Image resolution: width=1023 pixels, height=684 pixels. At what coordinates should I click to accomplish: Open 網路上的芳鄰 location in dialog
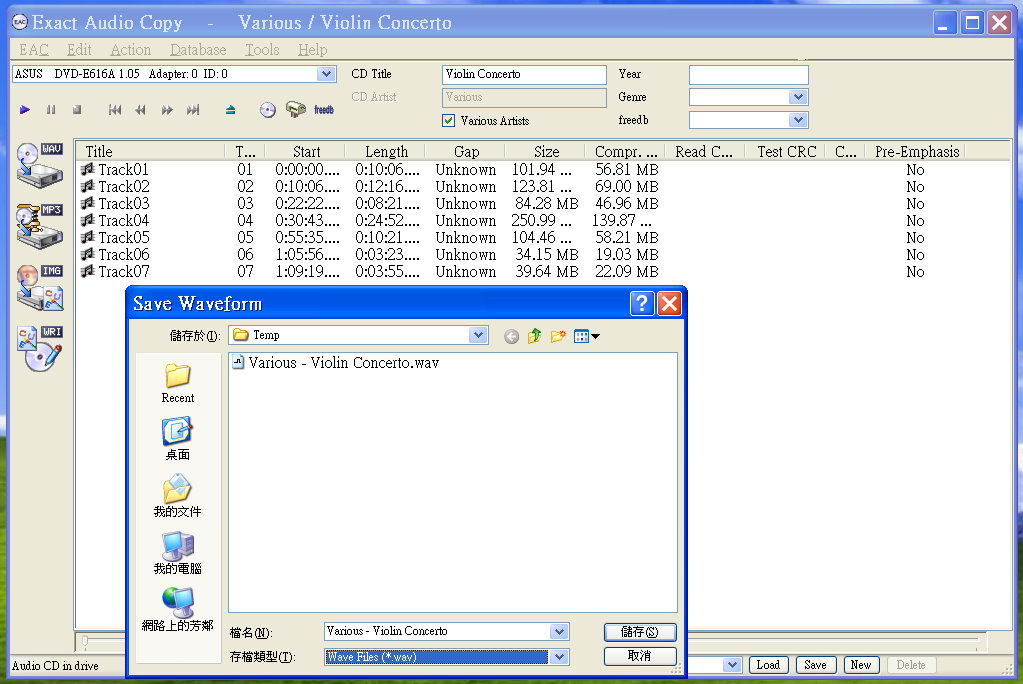tap(177, 610)
